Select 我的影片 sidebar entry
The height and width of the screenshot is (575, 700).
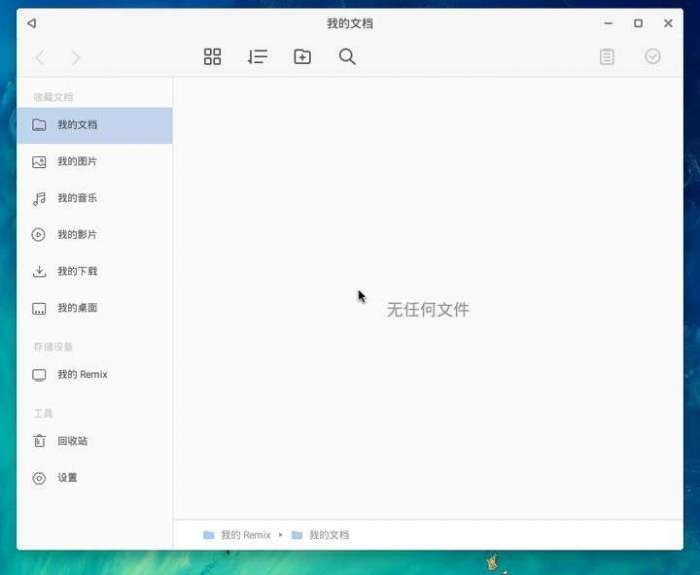point(95,235)
